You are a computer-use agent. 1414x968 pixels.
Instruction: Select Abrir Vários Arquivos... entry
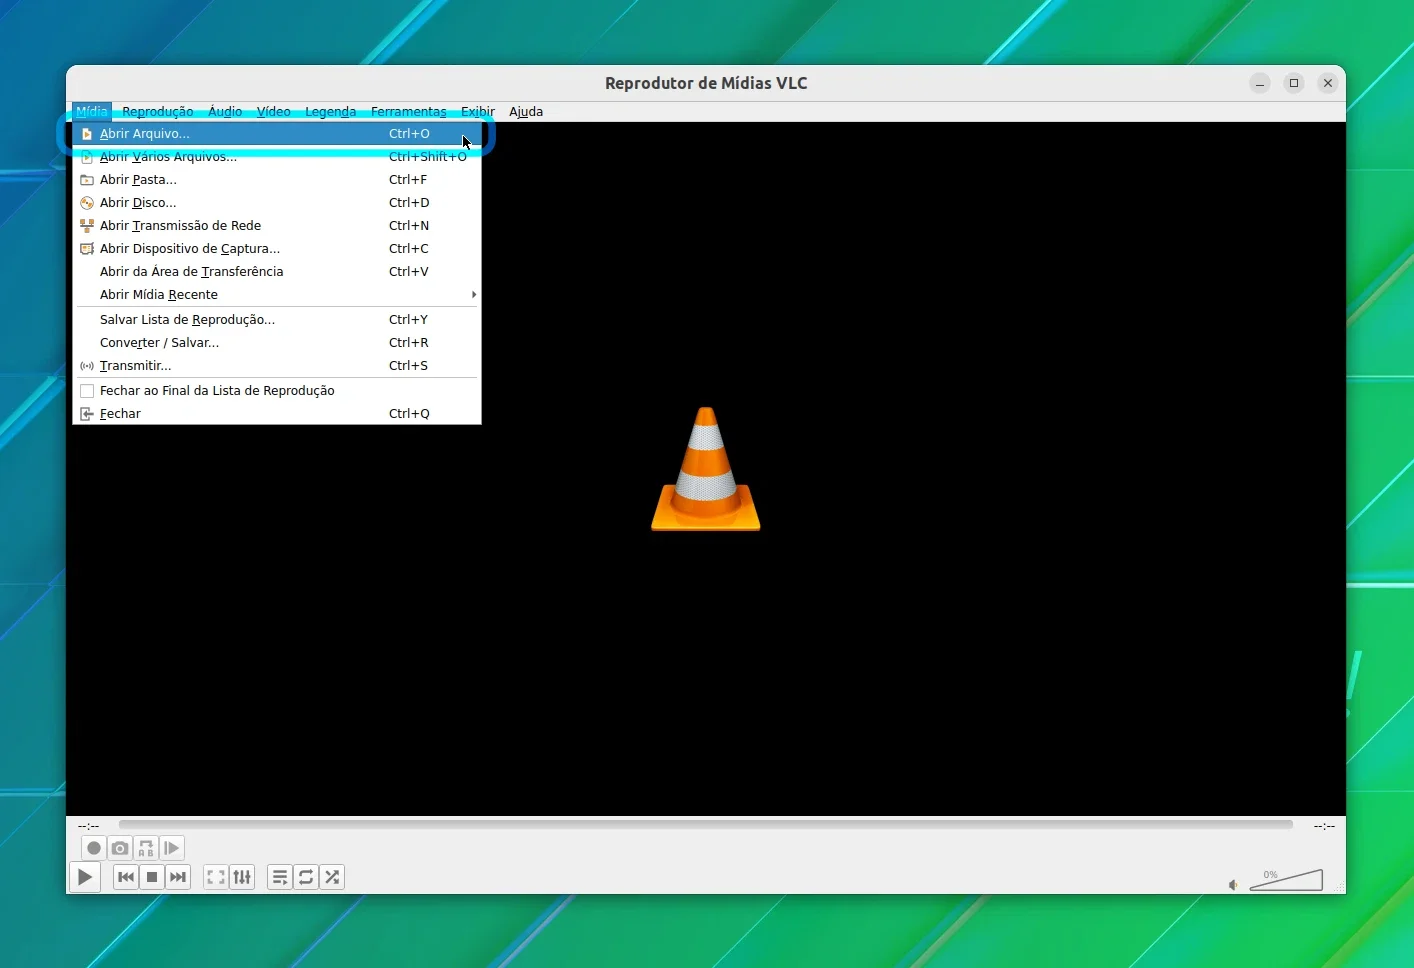[277, 156]
